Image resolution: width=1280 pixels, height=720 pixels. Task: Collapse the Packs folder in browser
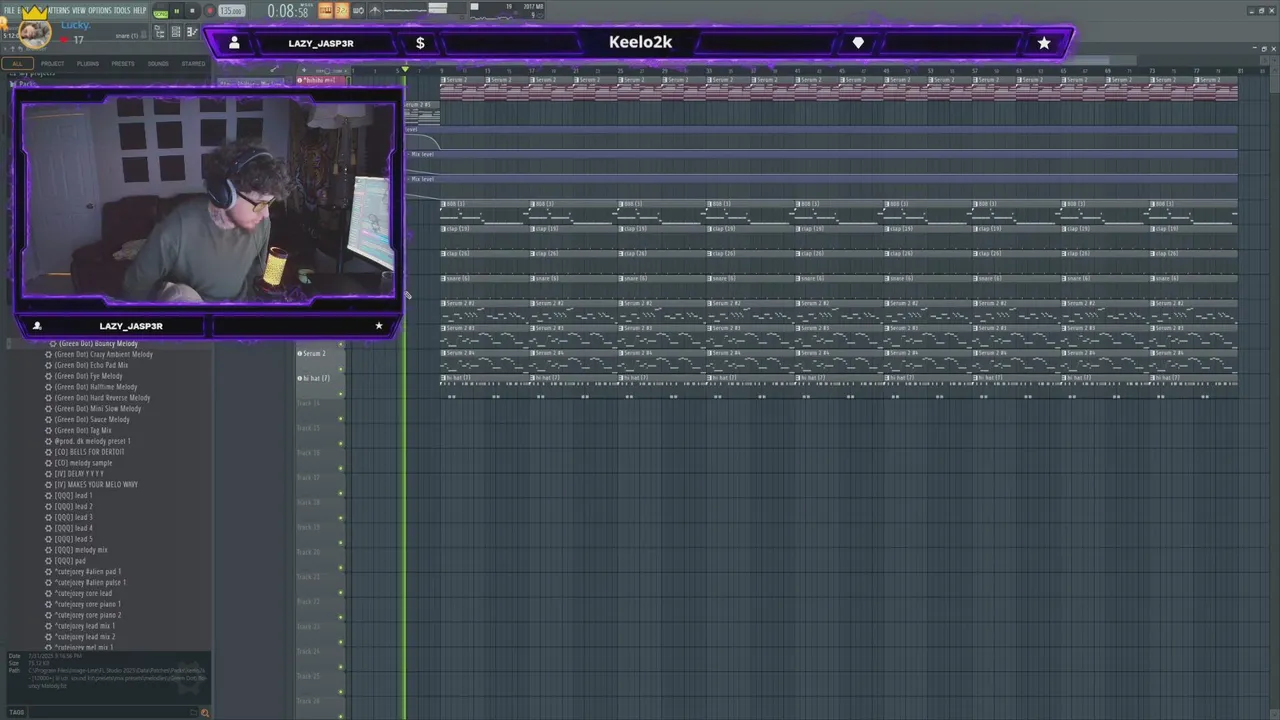click(26, 84)
